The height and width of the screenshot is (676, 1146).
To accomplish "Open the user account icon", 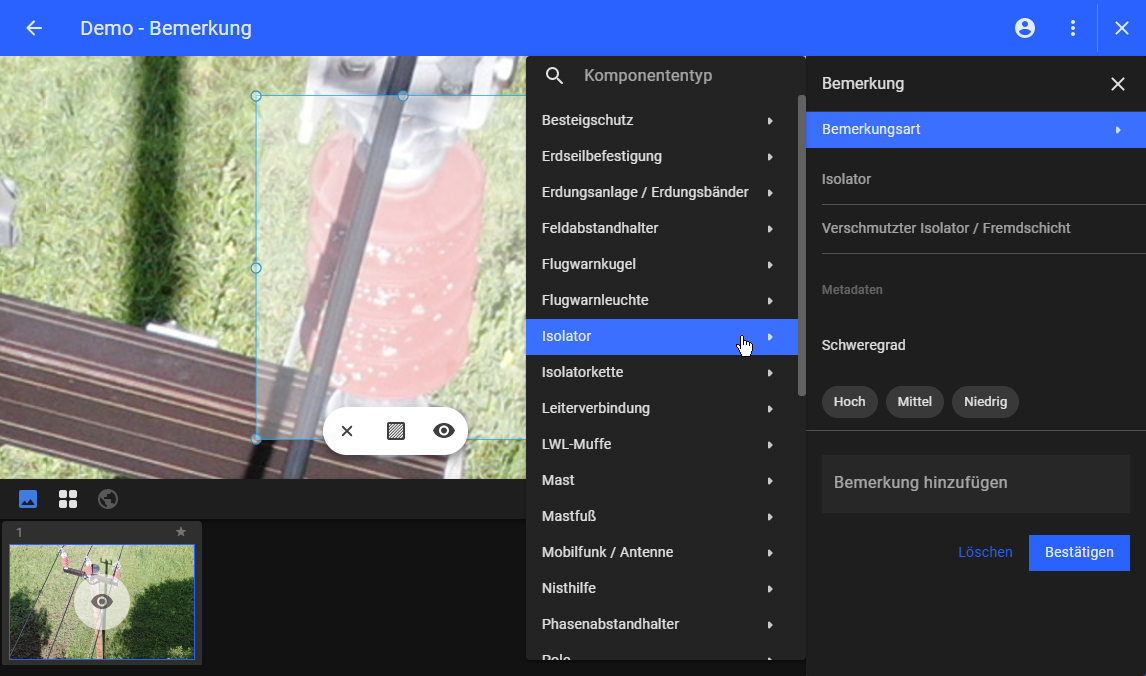I will coord(1025,28).
